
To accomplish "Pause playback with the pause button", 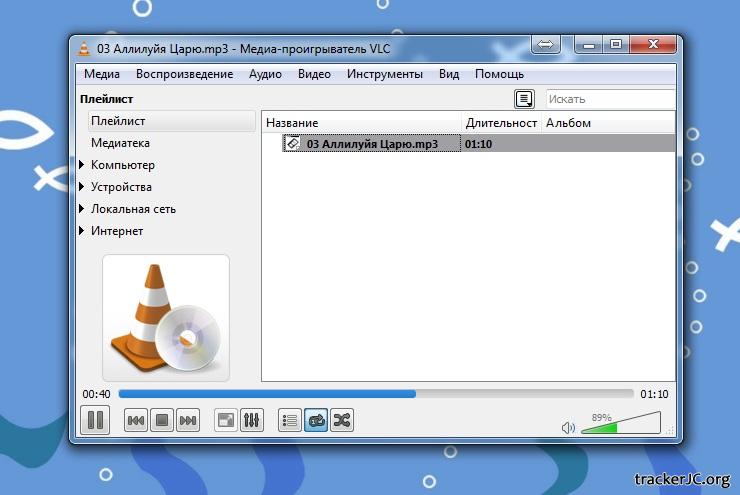I will point(96,420).
